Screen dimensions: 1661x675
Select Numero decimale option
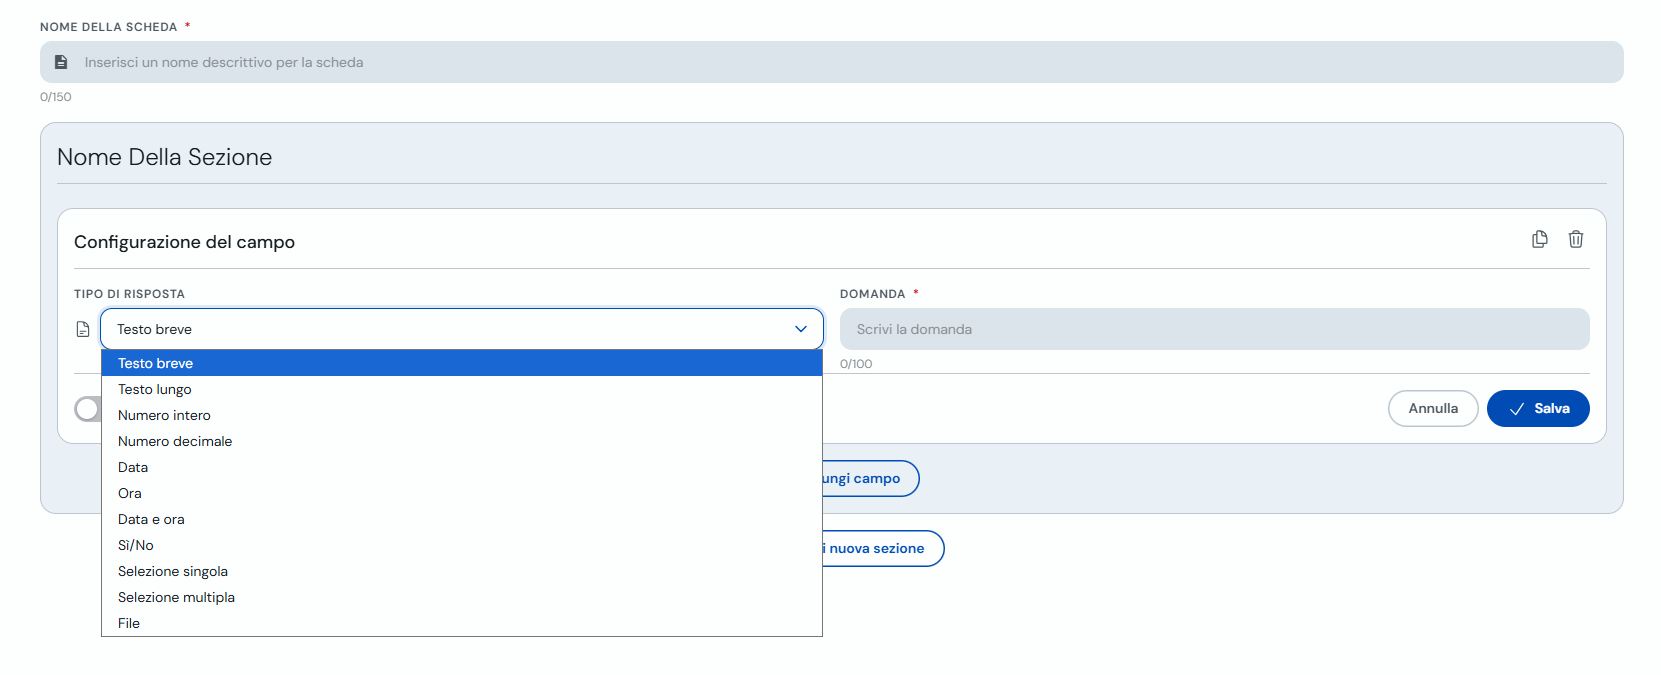(462, 441)
